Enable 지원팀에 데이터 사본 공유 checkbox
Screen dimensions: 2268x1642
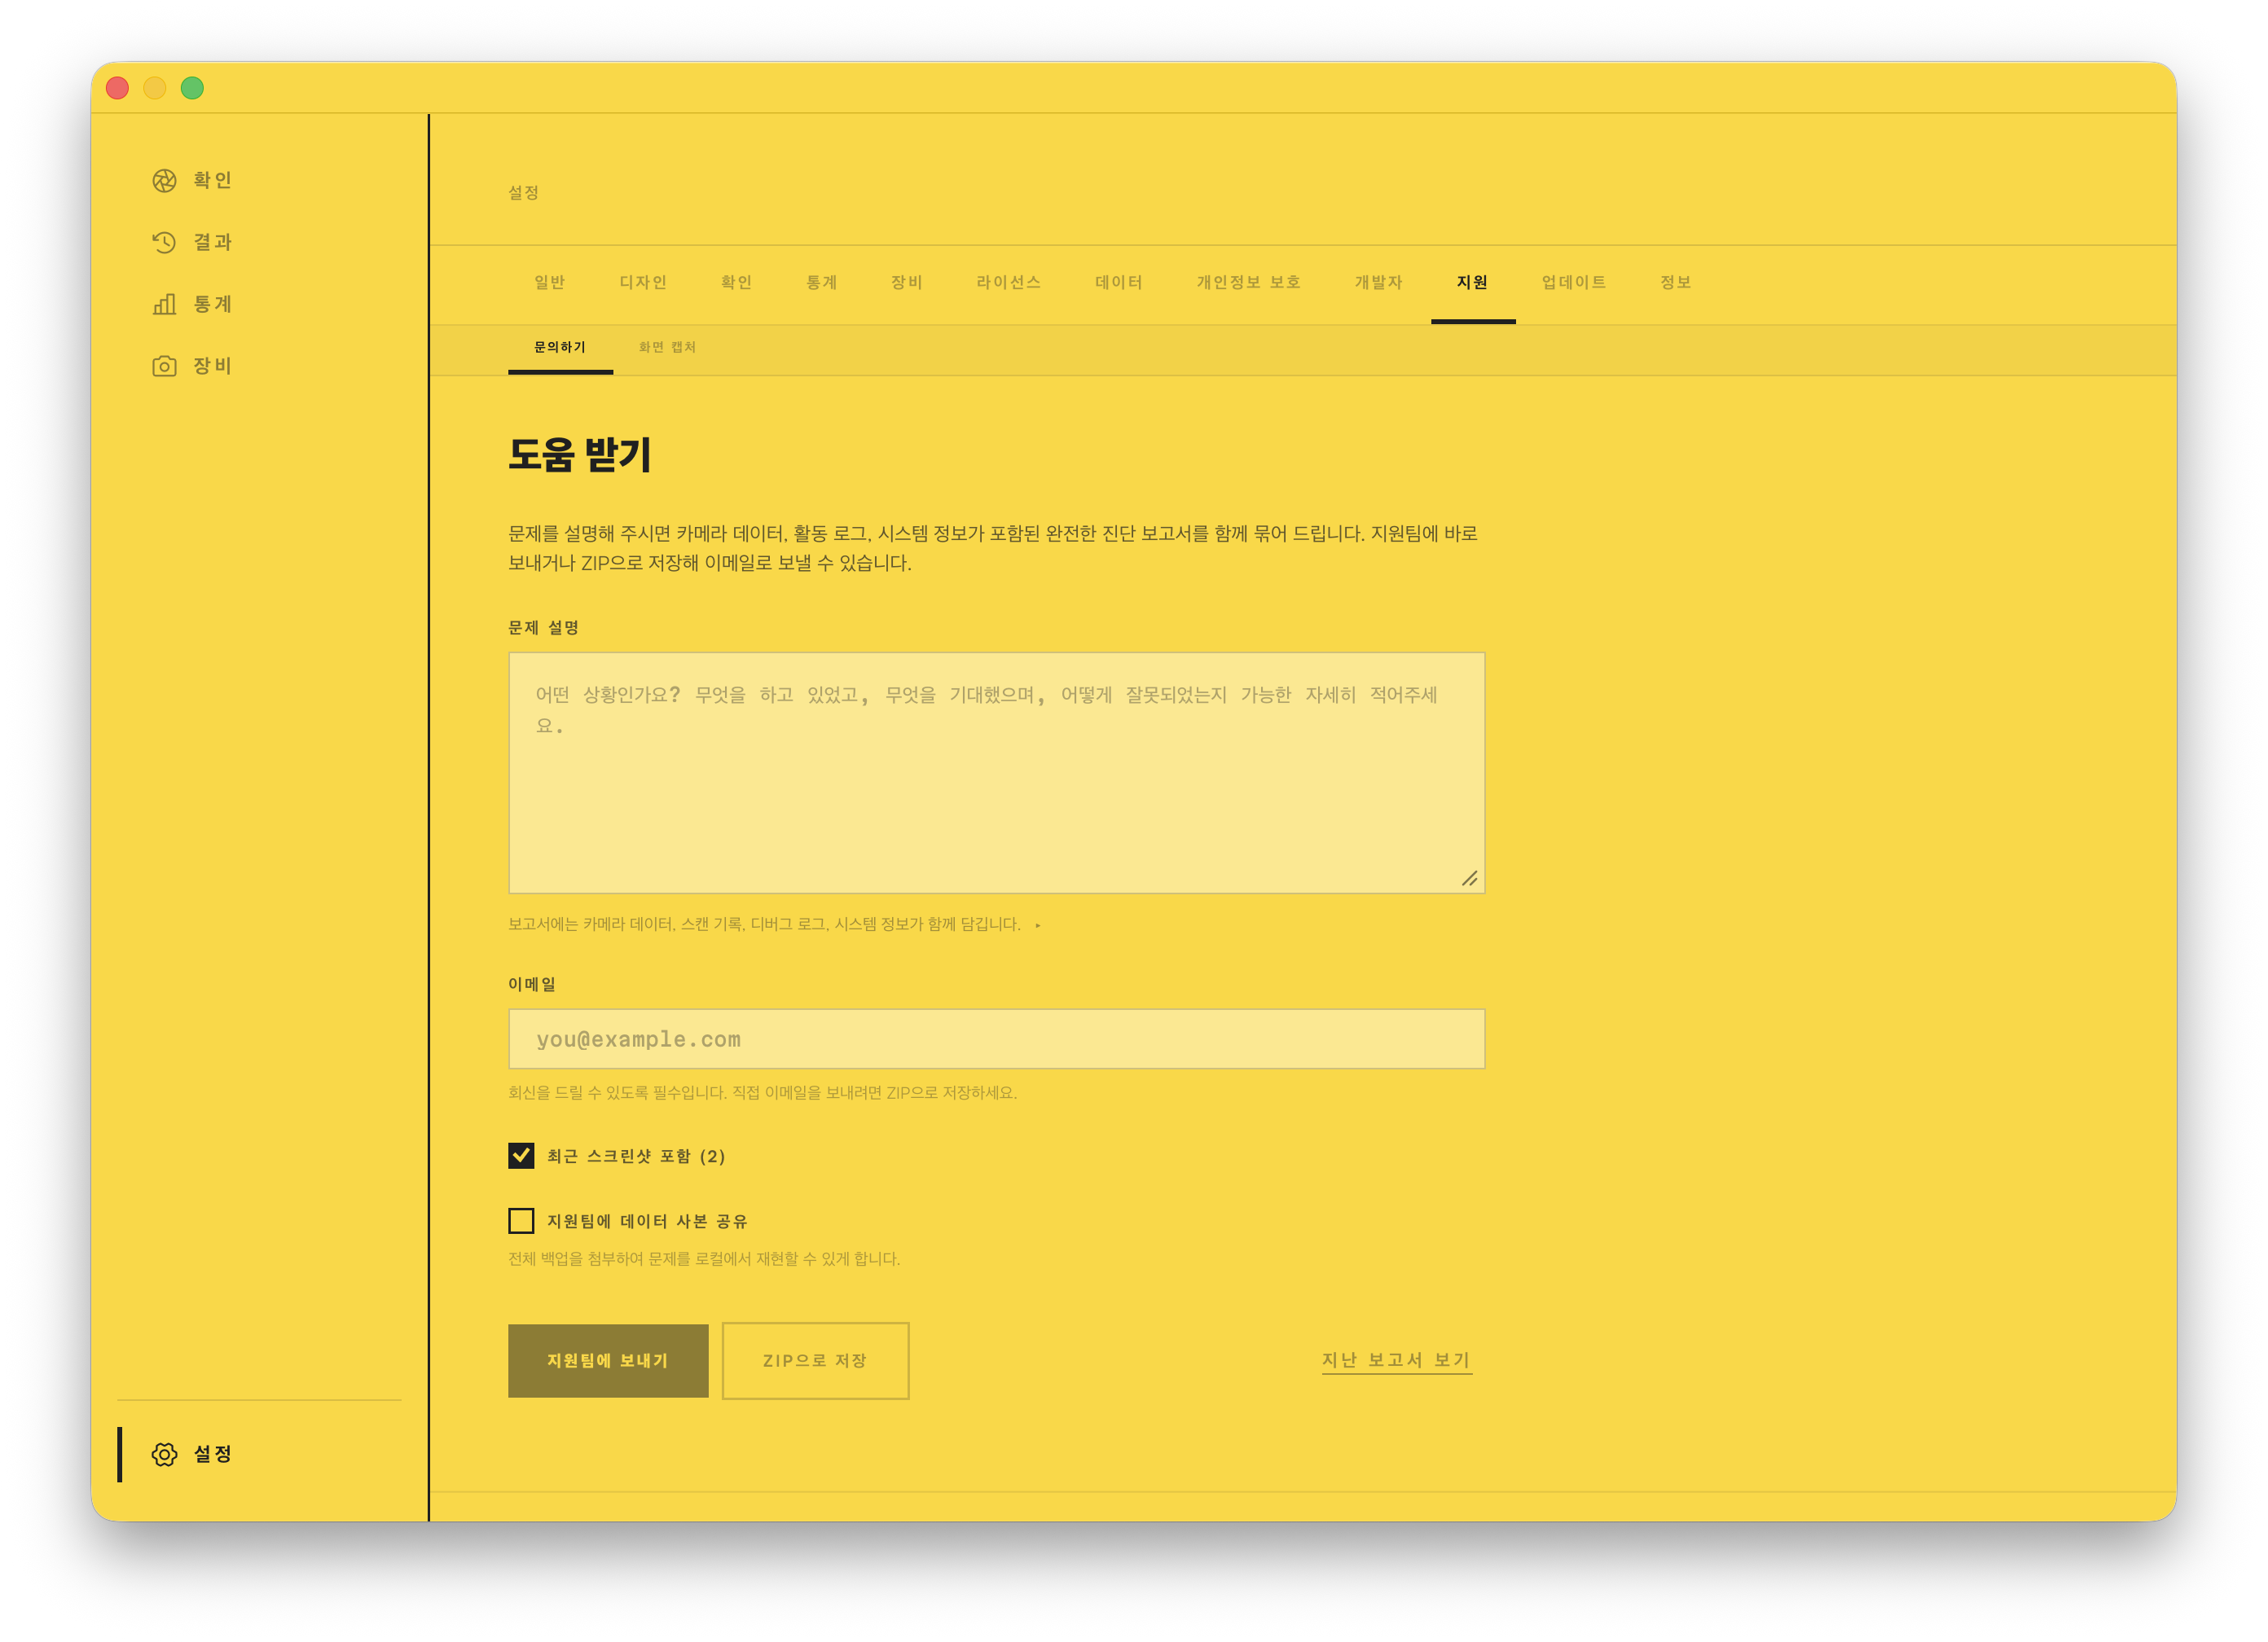coord(521,1221)
